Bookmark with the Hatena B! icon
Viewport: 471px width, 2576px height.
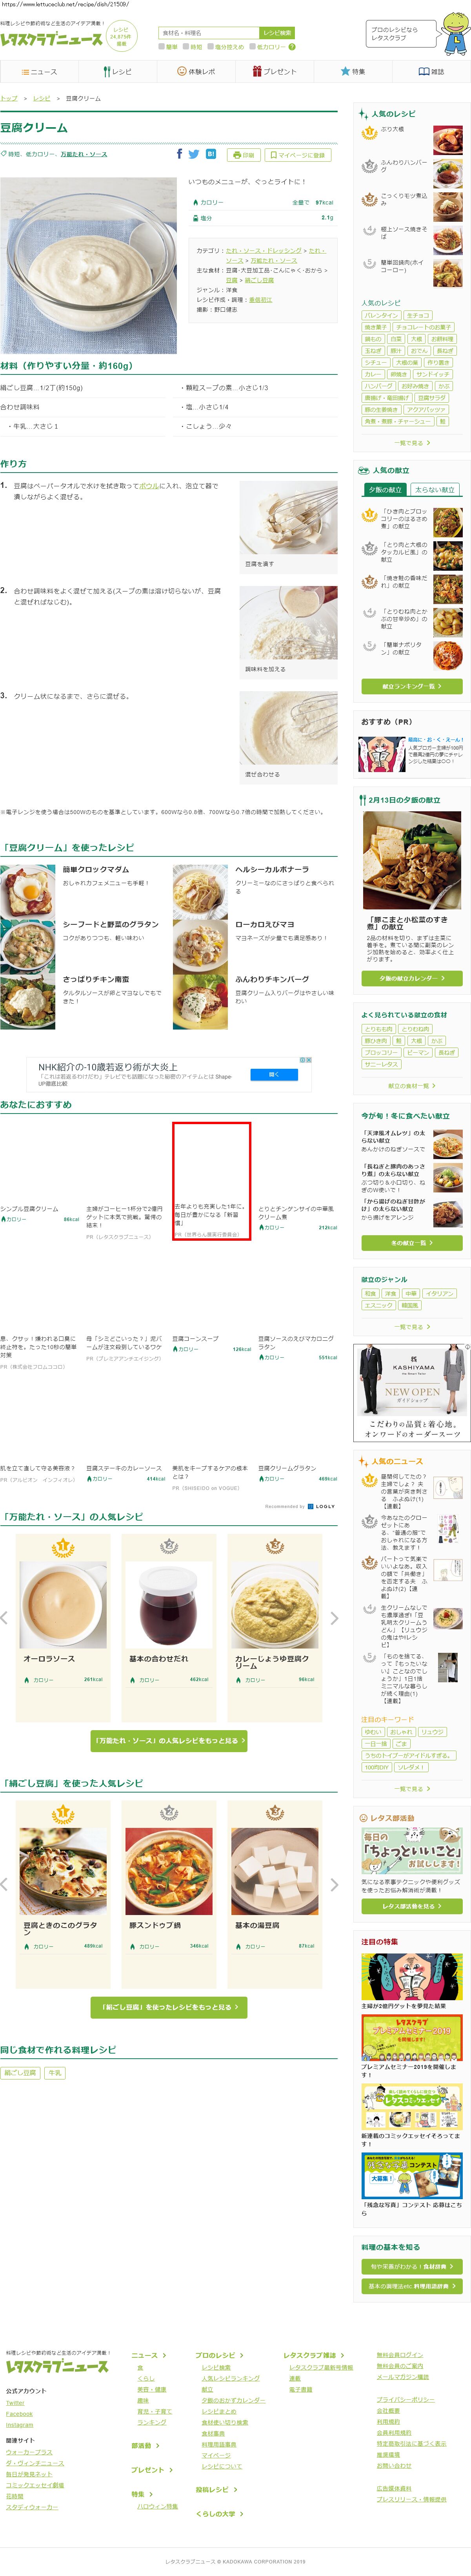pos(211,154)
